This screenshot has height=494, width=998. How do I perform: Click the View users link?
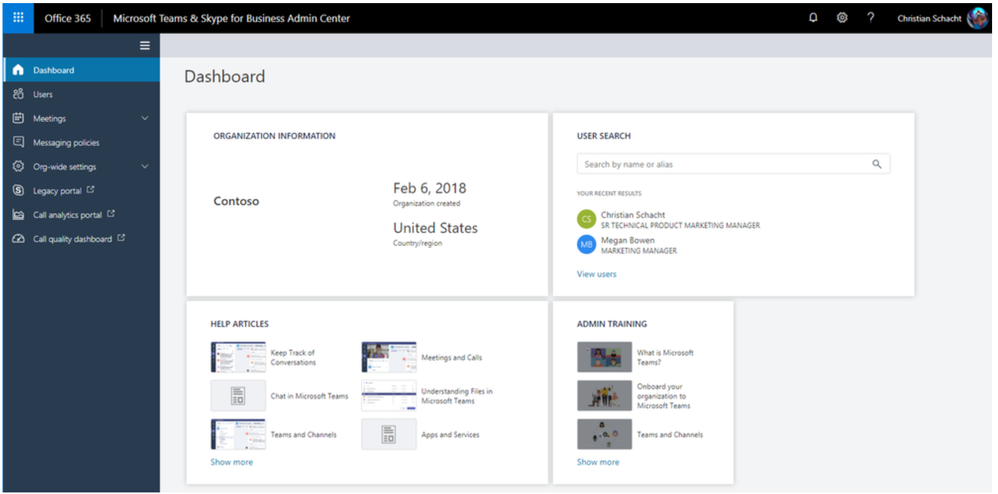596,274
